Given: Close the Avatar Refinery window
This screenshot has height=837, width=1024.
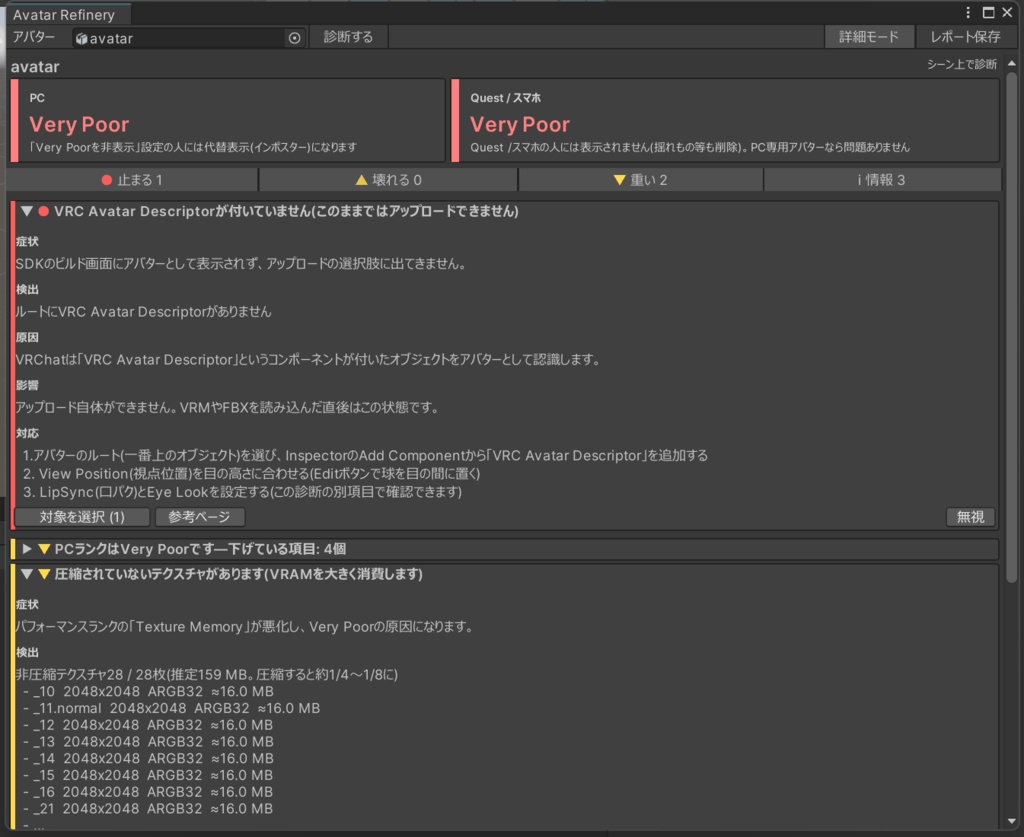Looking at the screenshot, I should (x=1007, y=12).
